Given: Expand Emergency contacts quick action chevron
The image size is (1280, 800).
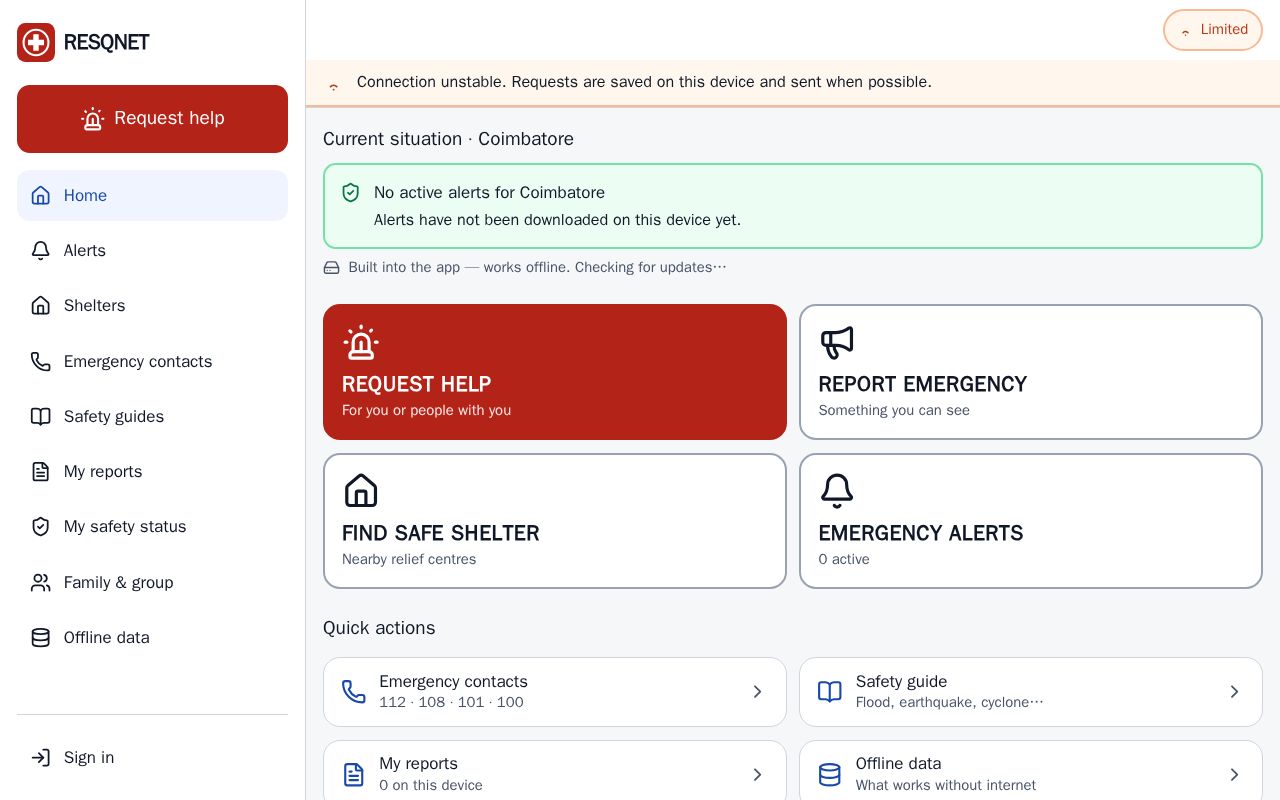Looking at the screenshot, I should (757, 692).
